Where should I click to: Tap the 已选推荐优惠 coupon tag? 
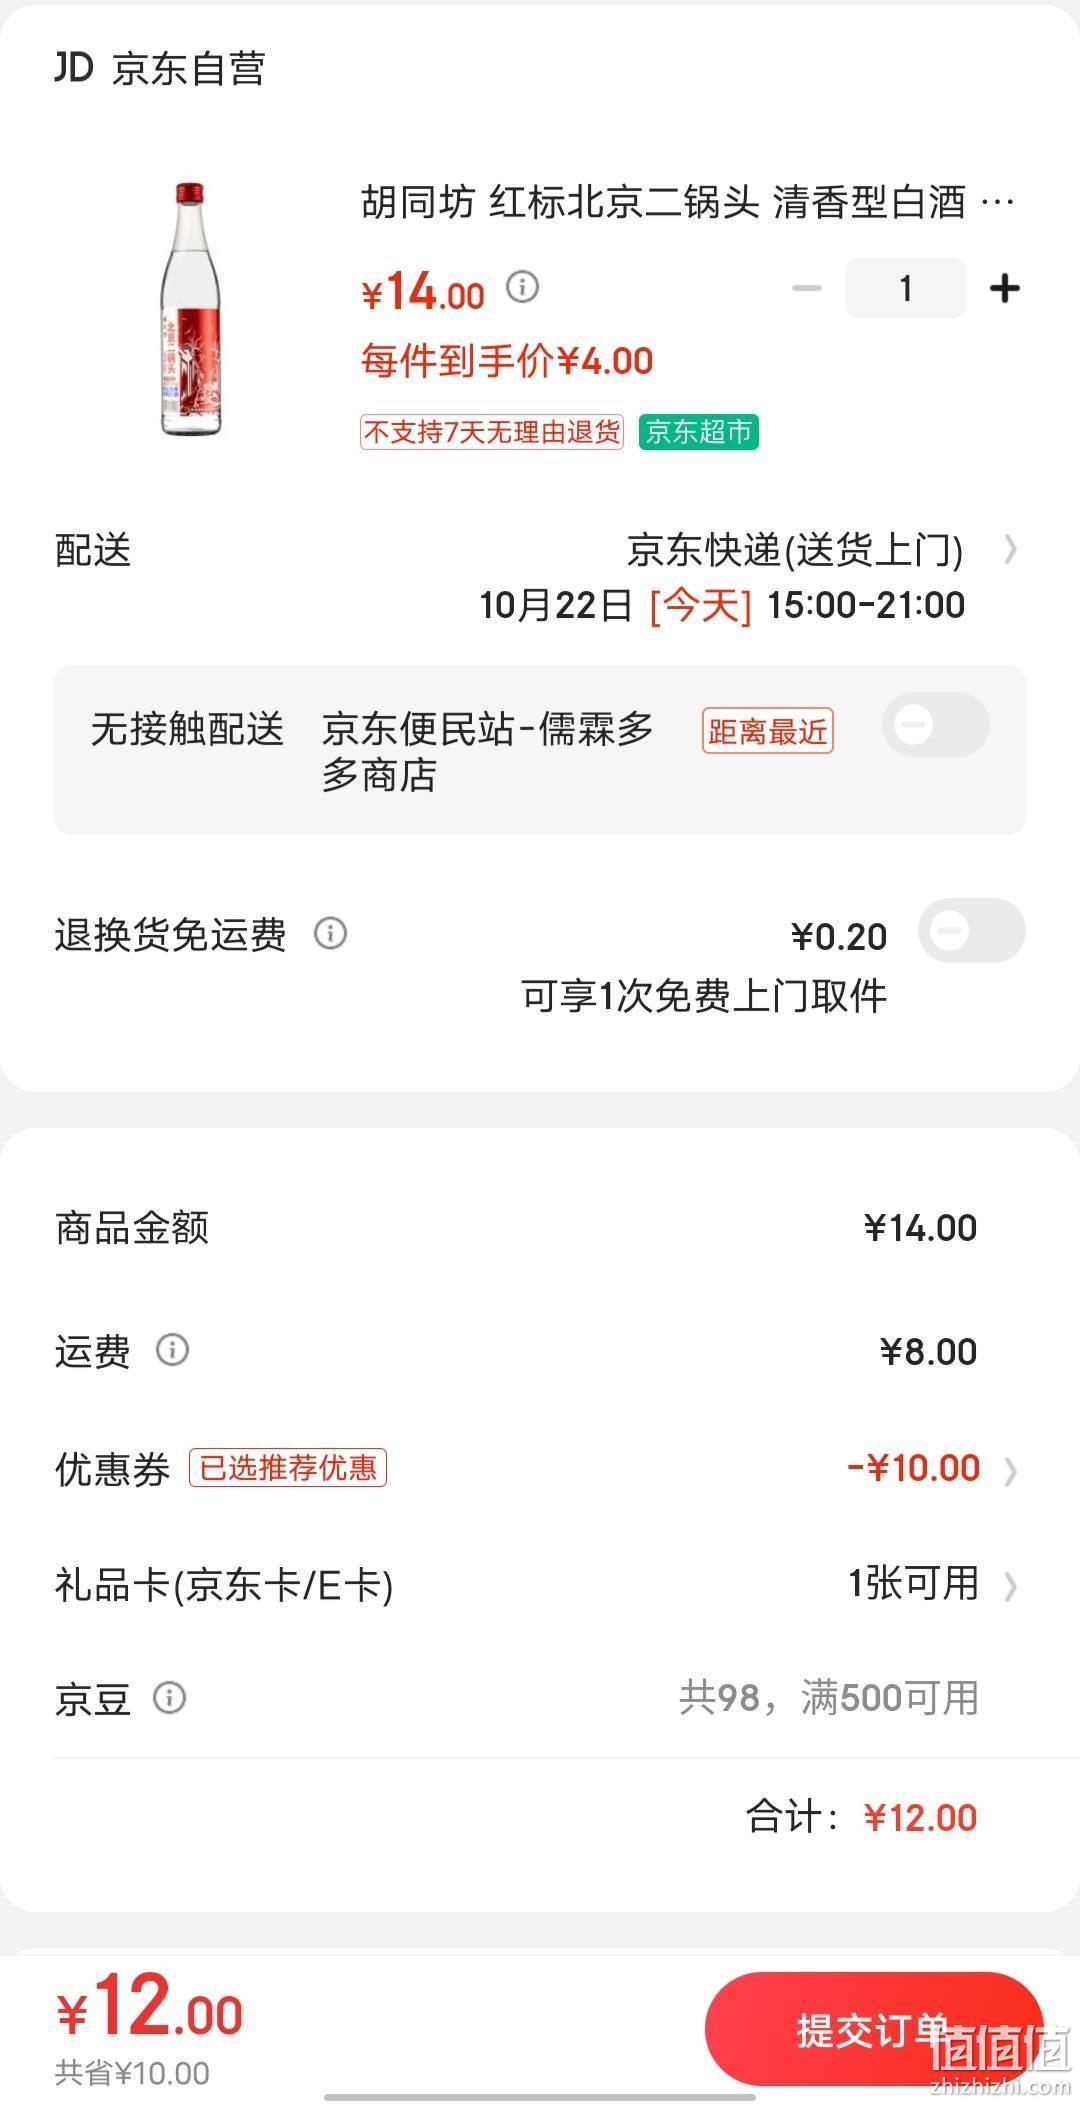288,1468
